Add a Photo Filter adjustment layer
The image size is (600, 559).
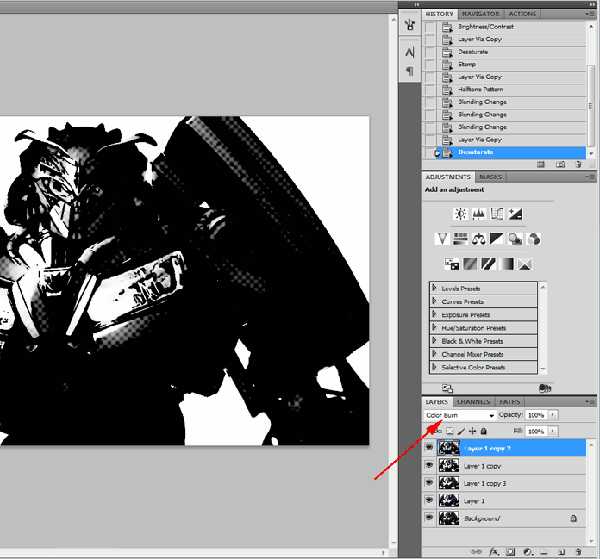515,239
